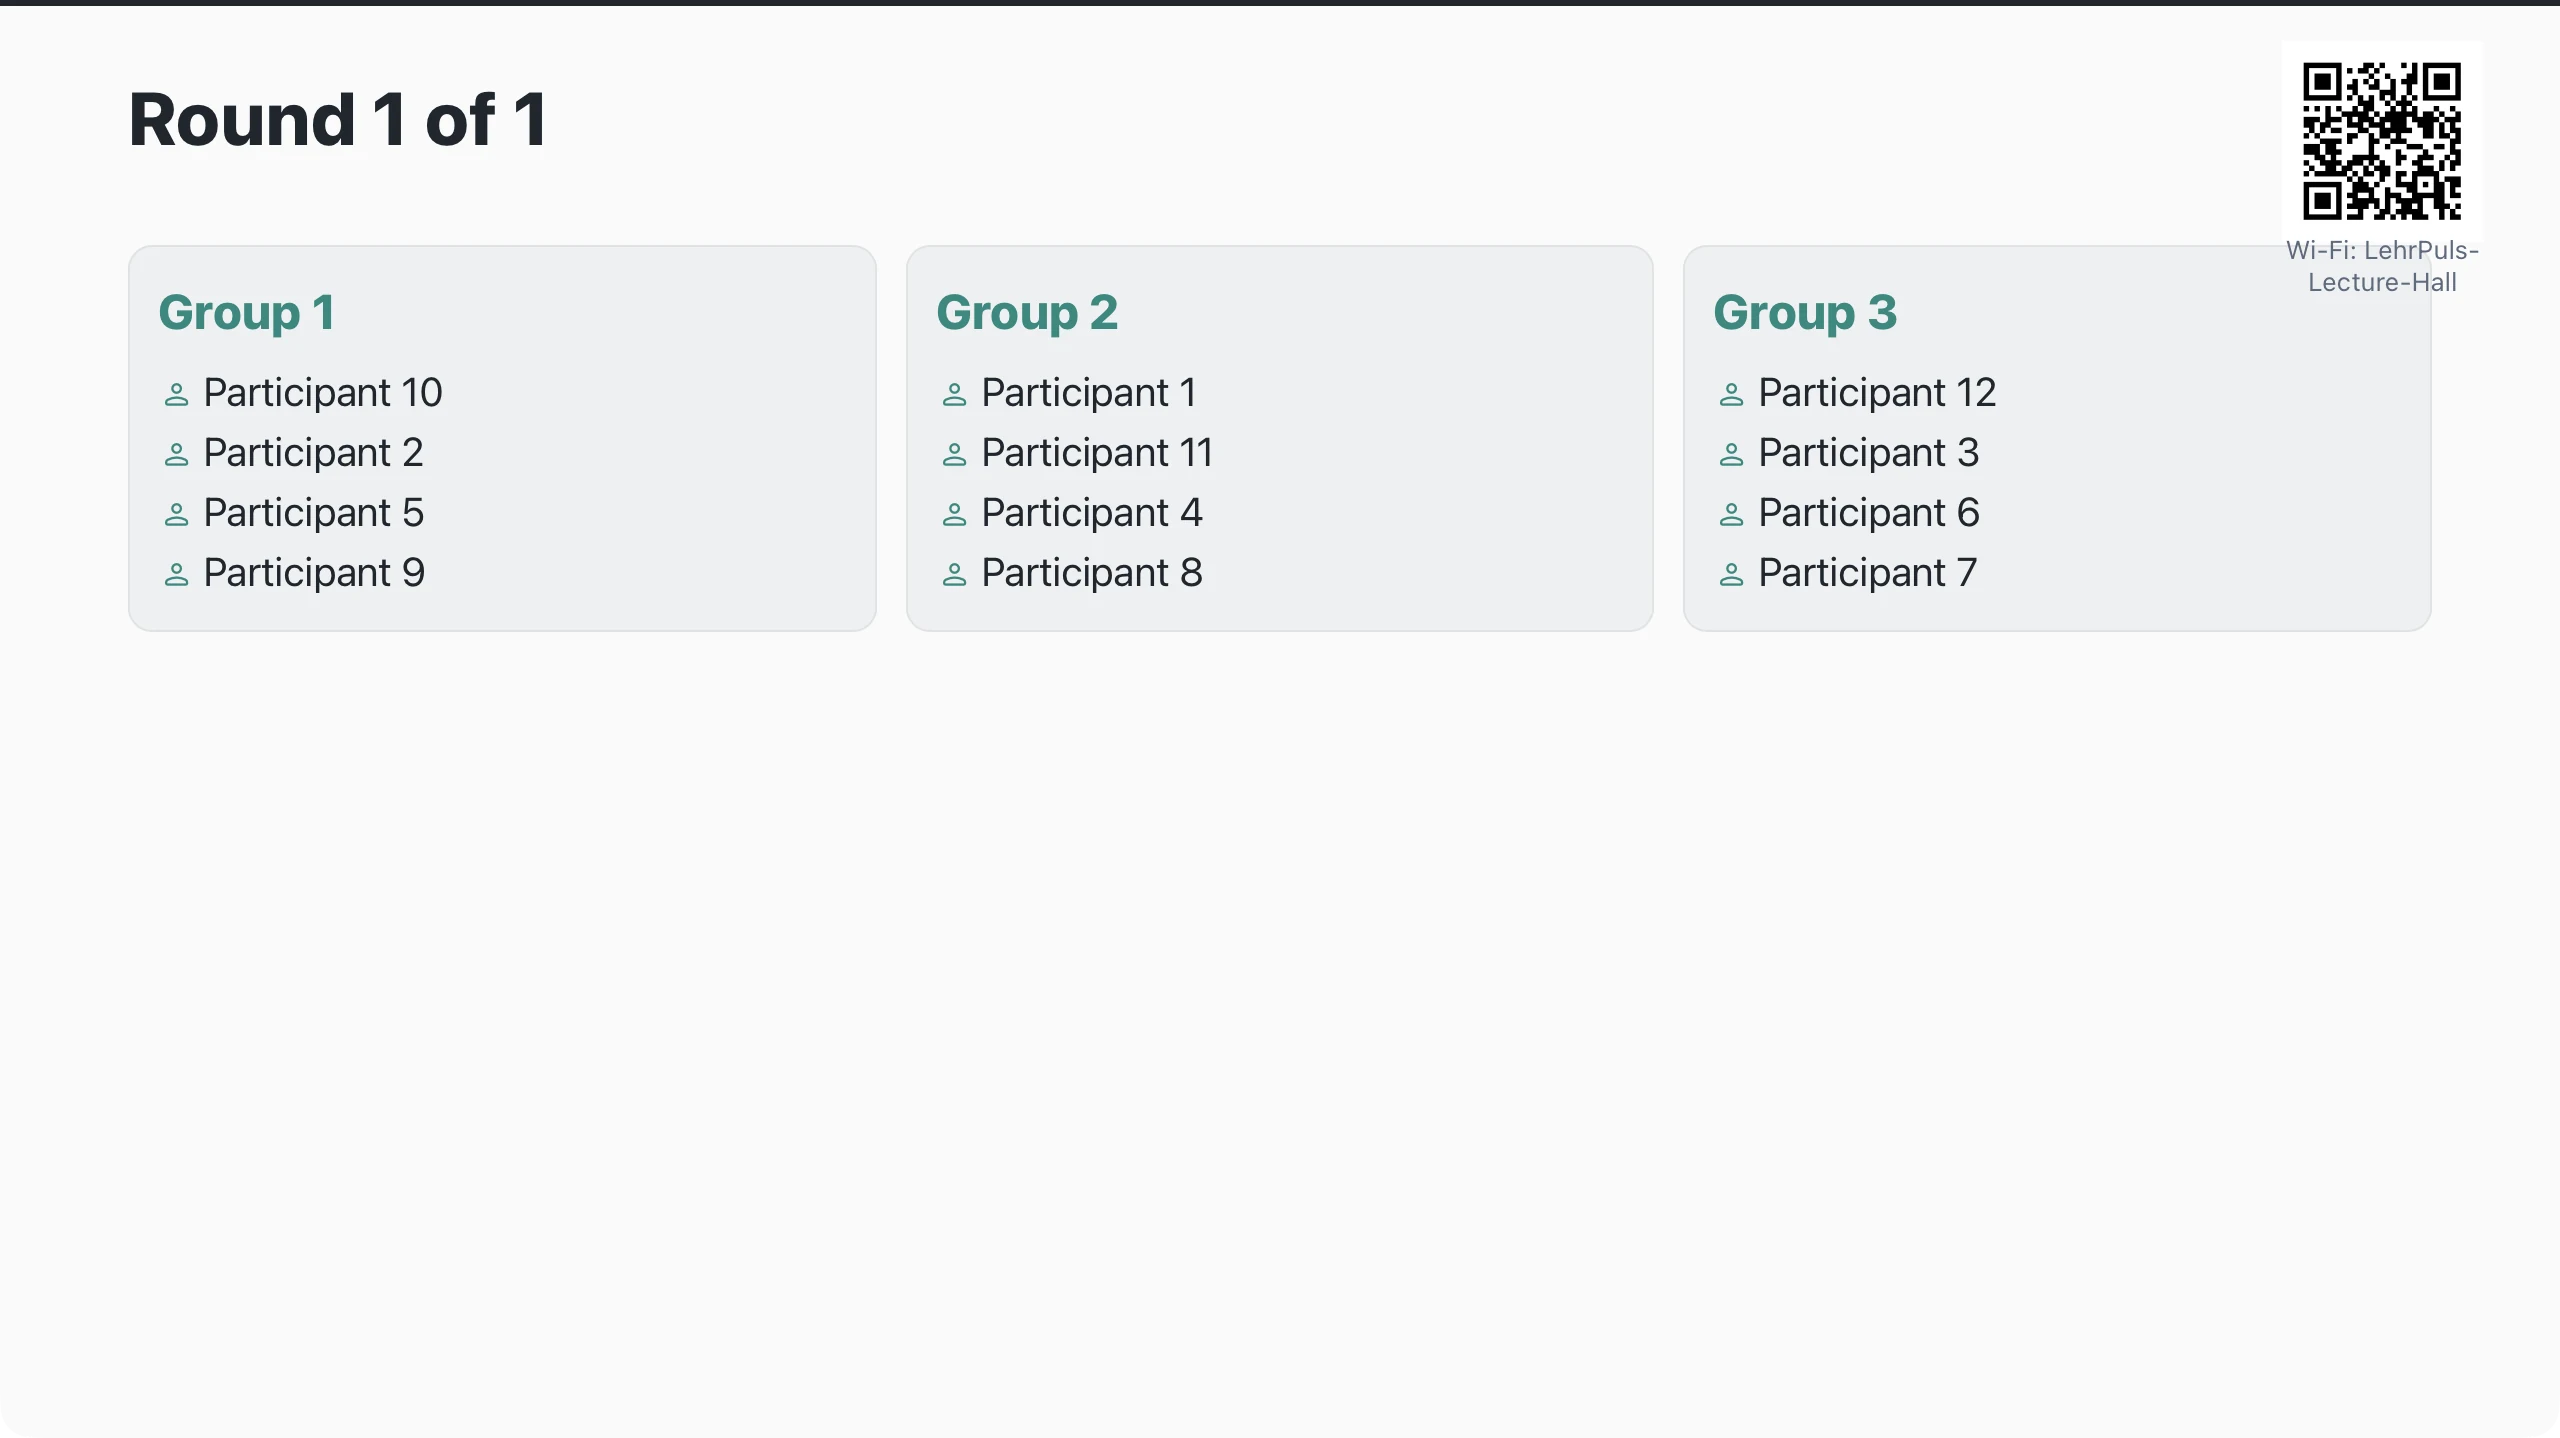
Task: Click the person icon beside Participant 9
Action: tap(176, 574)
